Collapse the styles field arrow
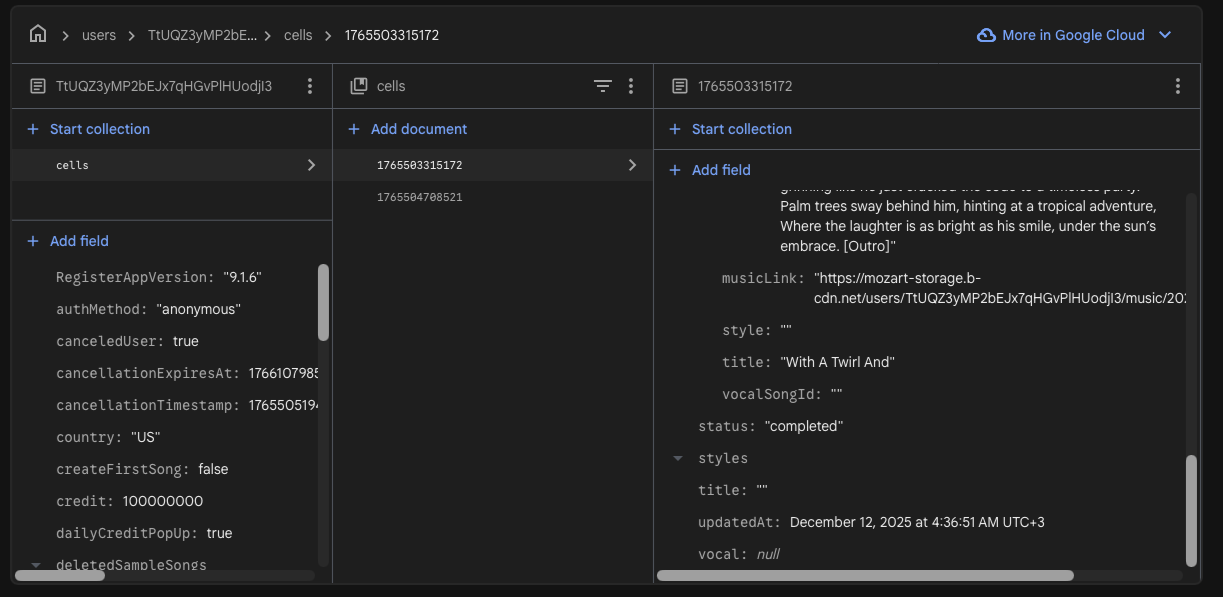This screenshot has height=597, width=1223. click(x=678, y=458)
